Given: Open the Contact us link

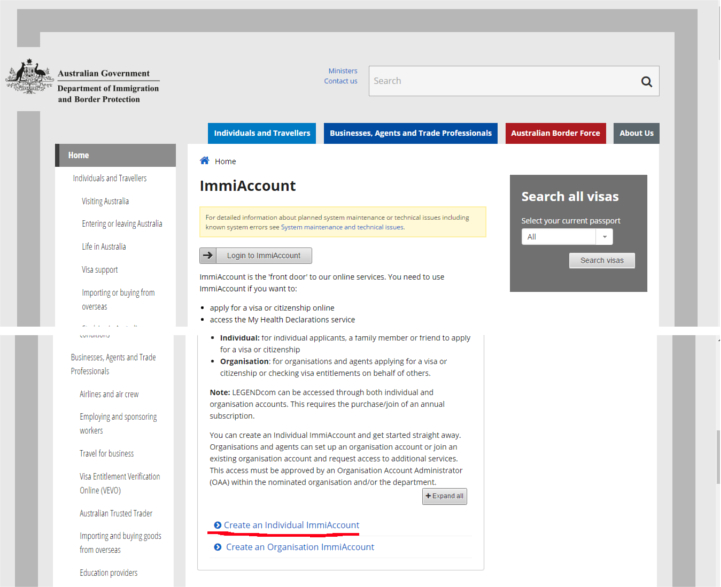Looking at the screenshot, I should [x=341, y=81].
